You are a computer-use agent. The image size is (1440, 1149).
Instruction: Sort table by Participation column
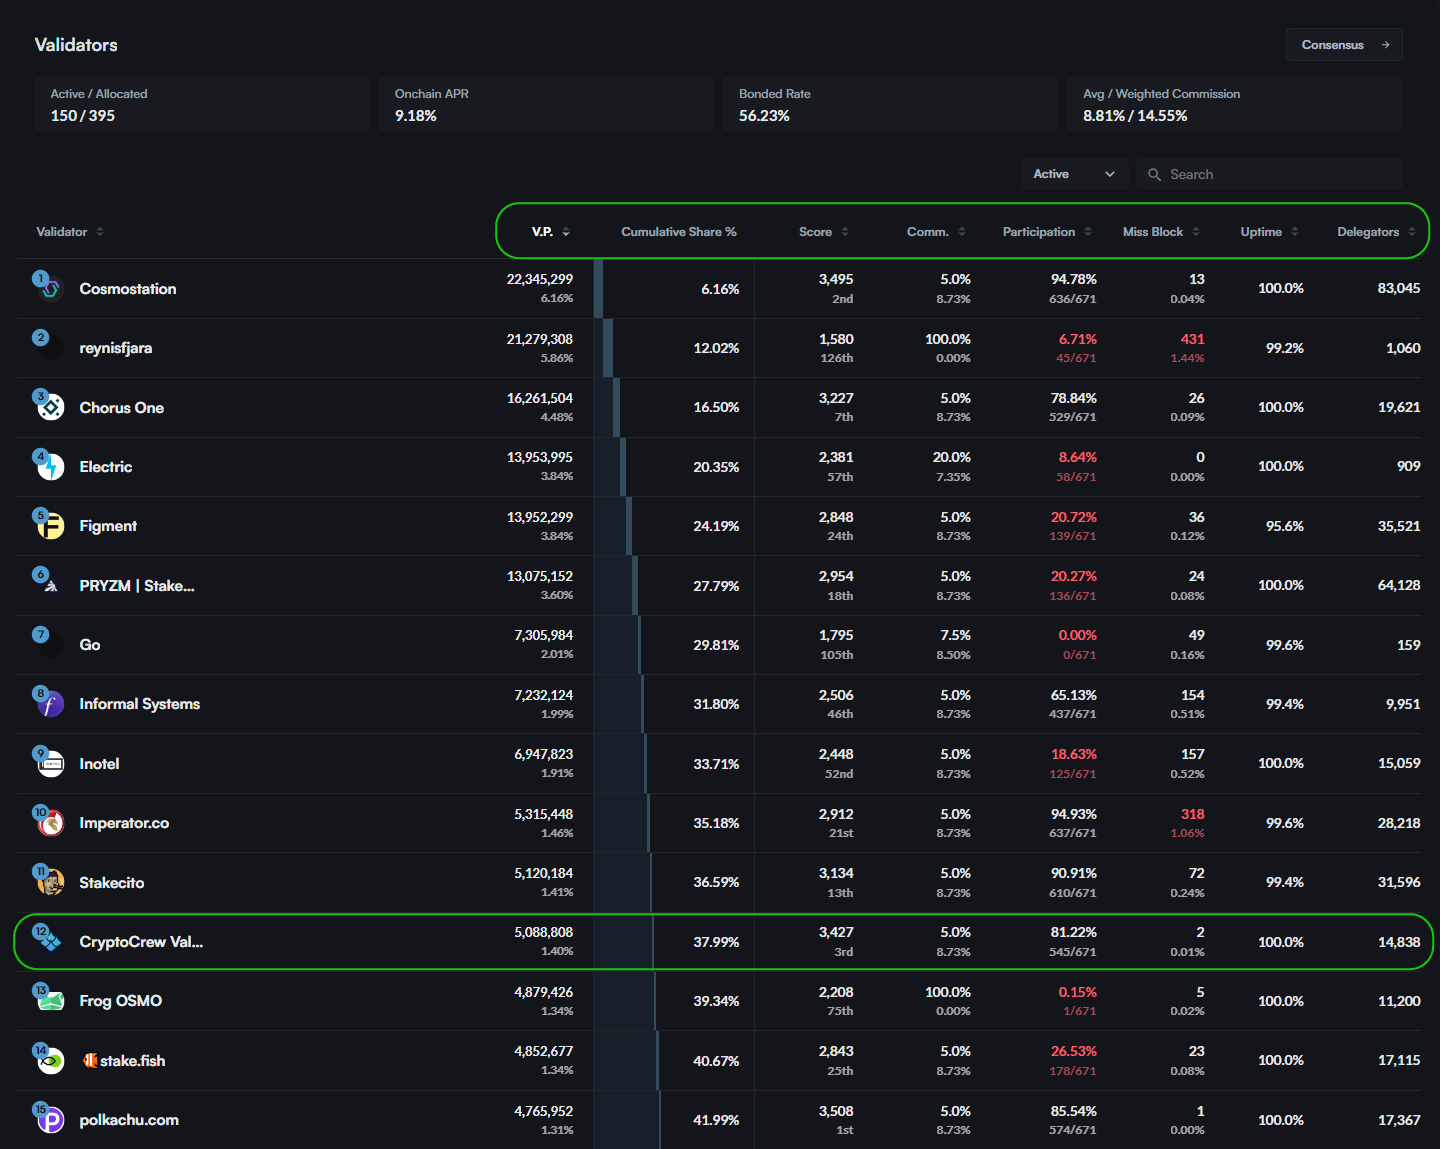point(1047,232)
